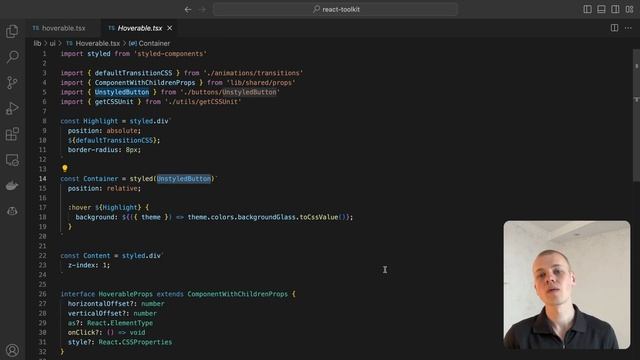Image resolution: width=640 pixels, height=360 pixels.
Task: Click the Highlight constant on line 8
Action: [100, 121]
